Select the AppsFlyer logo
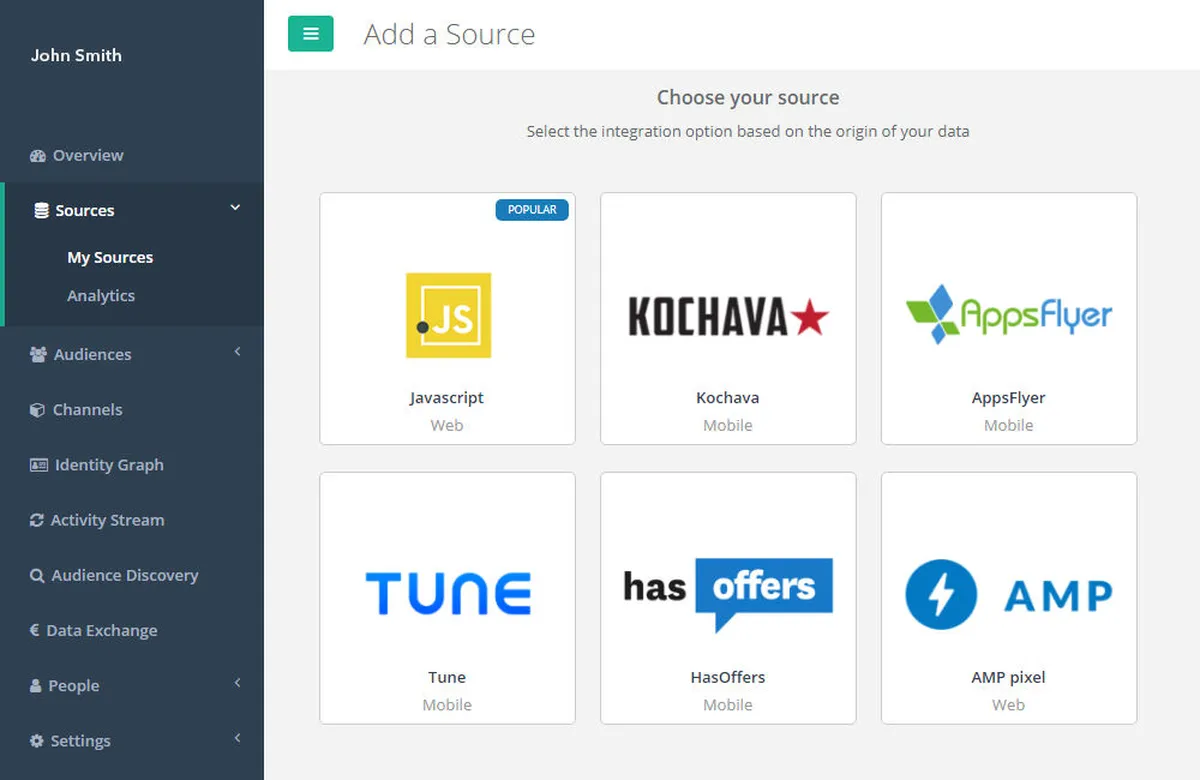This screenshot has height=780, width=1200. [x=1009, y=315]
